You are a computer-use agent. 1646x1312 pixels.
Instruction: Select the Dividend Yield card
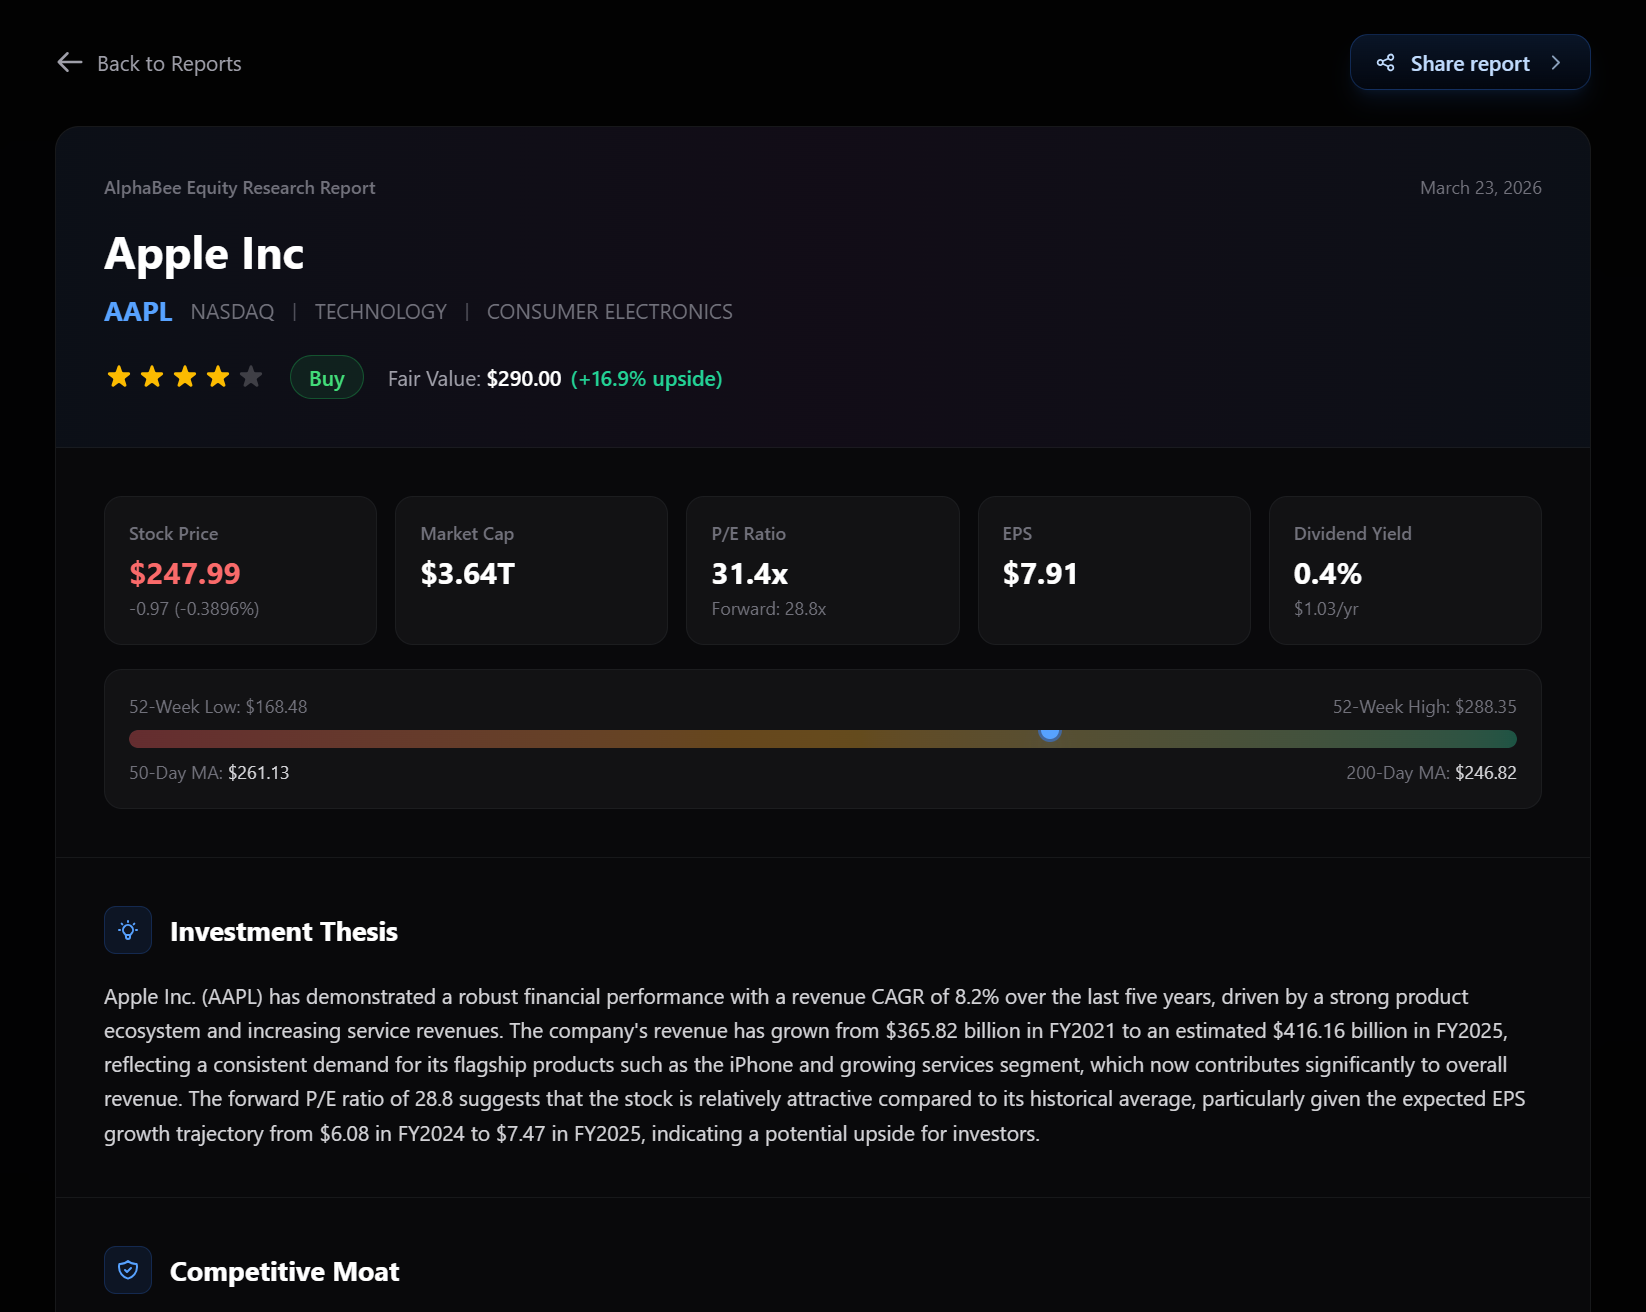[1404, 570]
